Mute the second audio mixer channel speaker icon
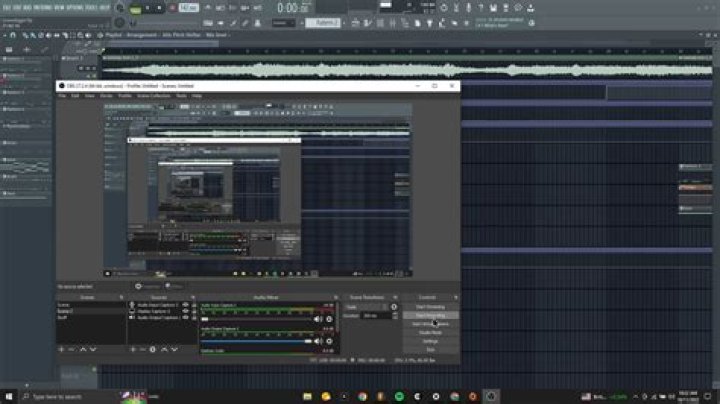This screenshot has height=404, width=720. point(319,341)
